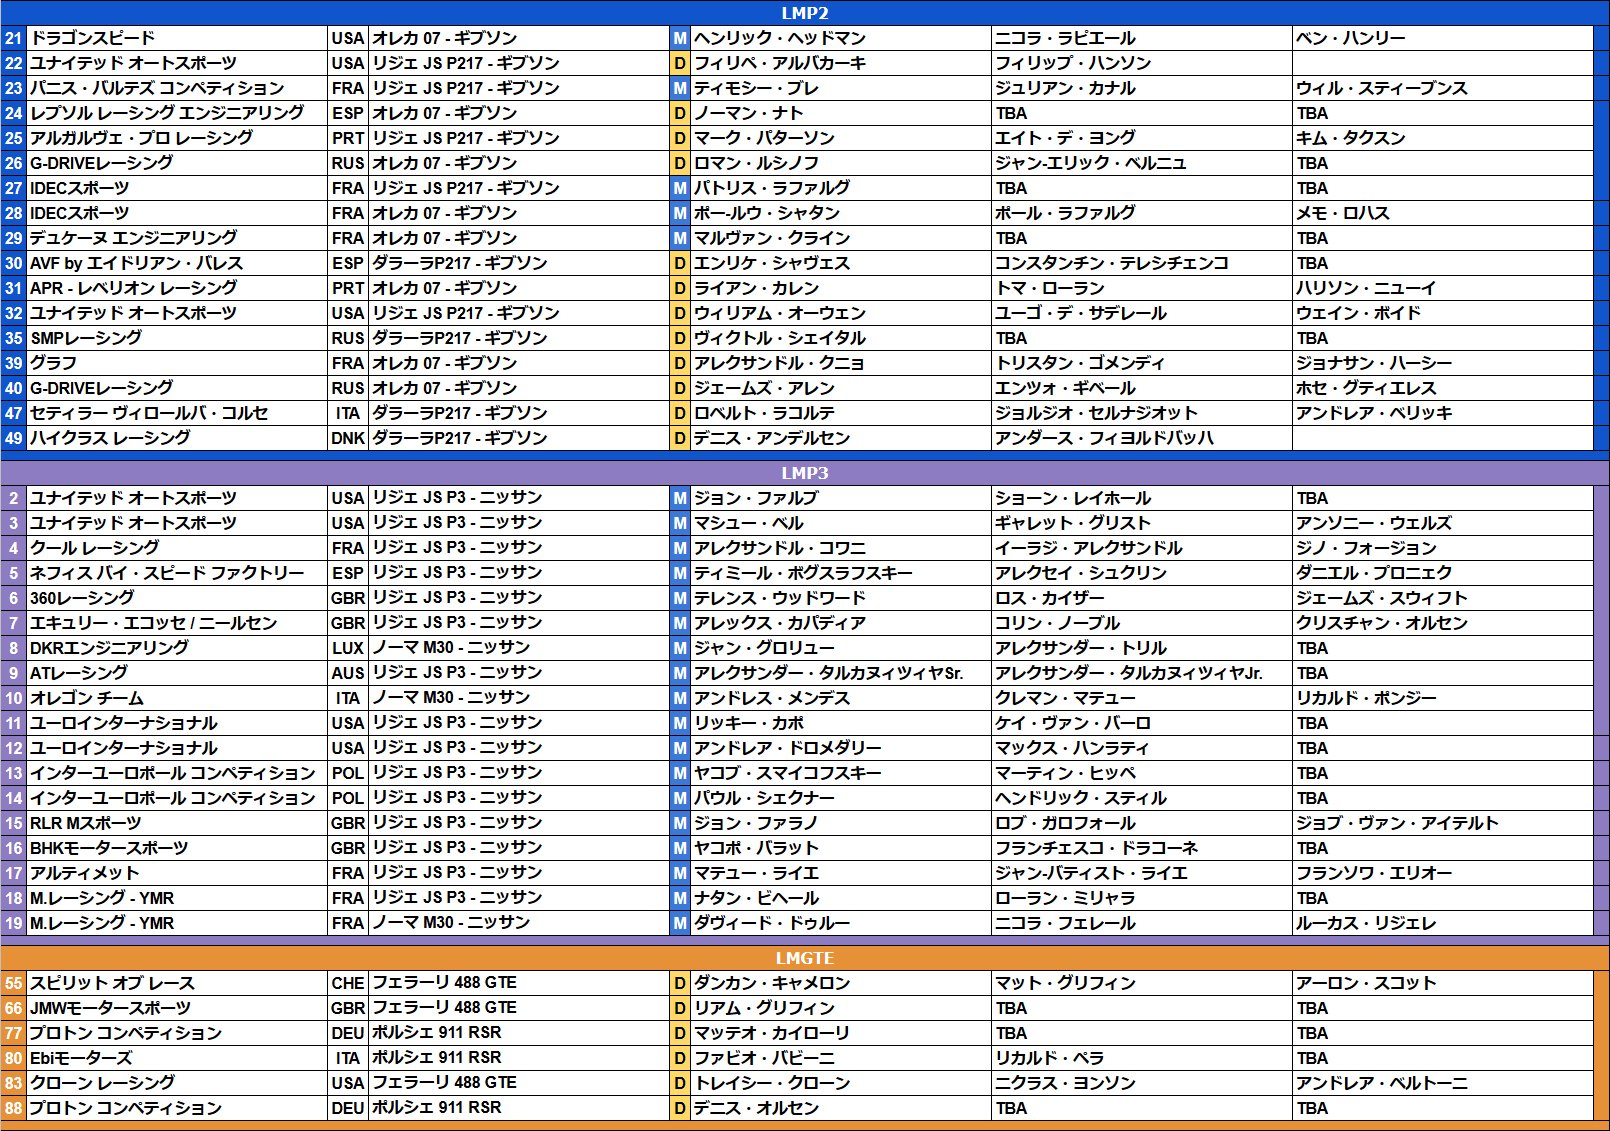1610x1131 pixels.
Task: Click driver ホセ・グティエレス
Action: coord(1366,388)
